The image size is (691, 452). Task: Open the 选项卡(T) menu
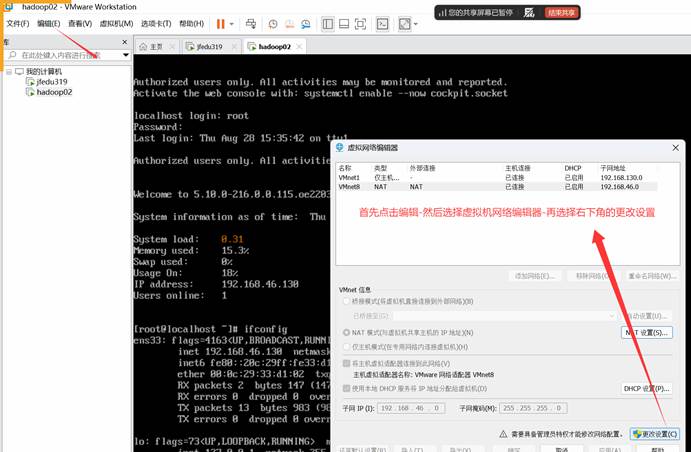[x=156, y=24]
